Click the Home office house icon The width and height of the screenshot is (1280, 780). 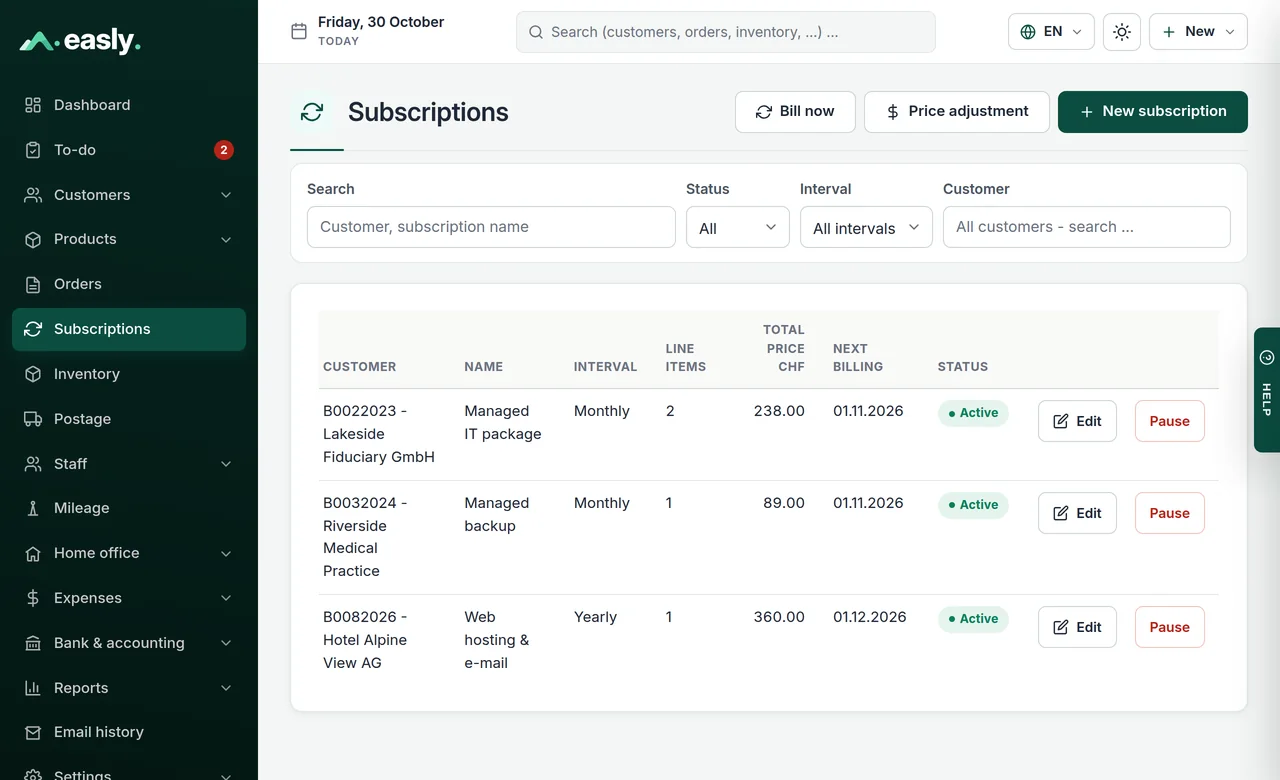coord(33,553)
